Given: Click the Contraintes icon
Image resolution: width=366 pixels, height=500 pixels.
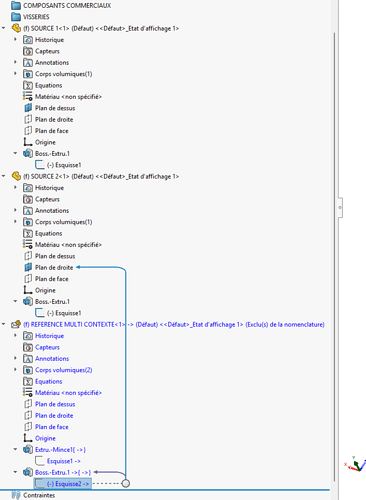Looking at the screenshot, I should coord(16,495).
